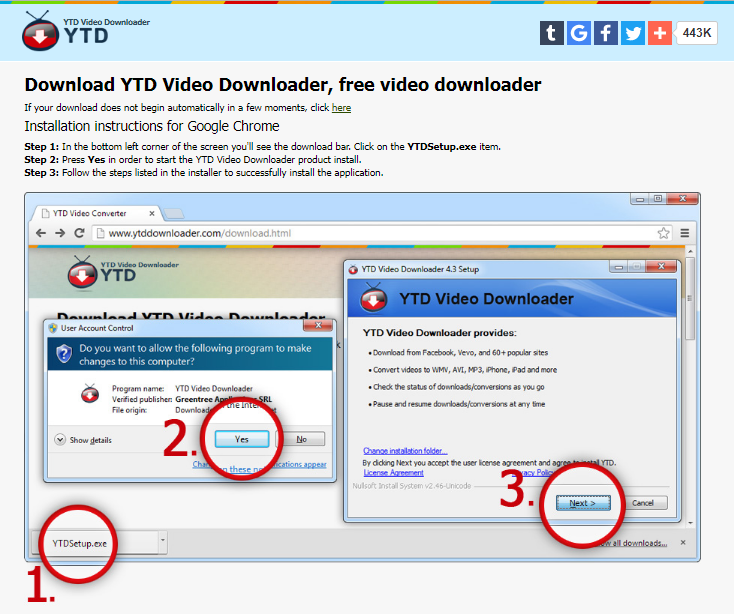This screenshot has height=614, width=734.
Task: Click Change installation folder link
Action: pyautogui.click(x=405, y=451)
